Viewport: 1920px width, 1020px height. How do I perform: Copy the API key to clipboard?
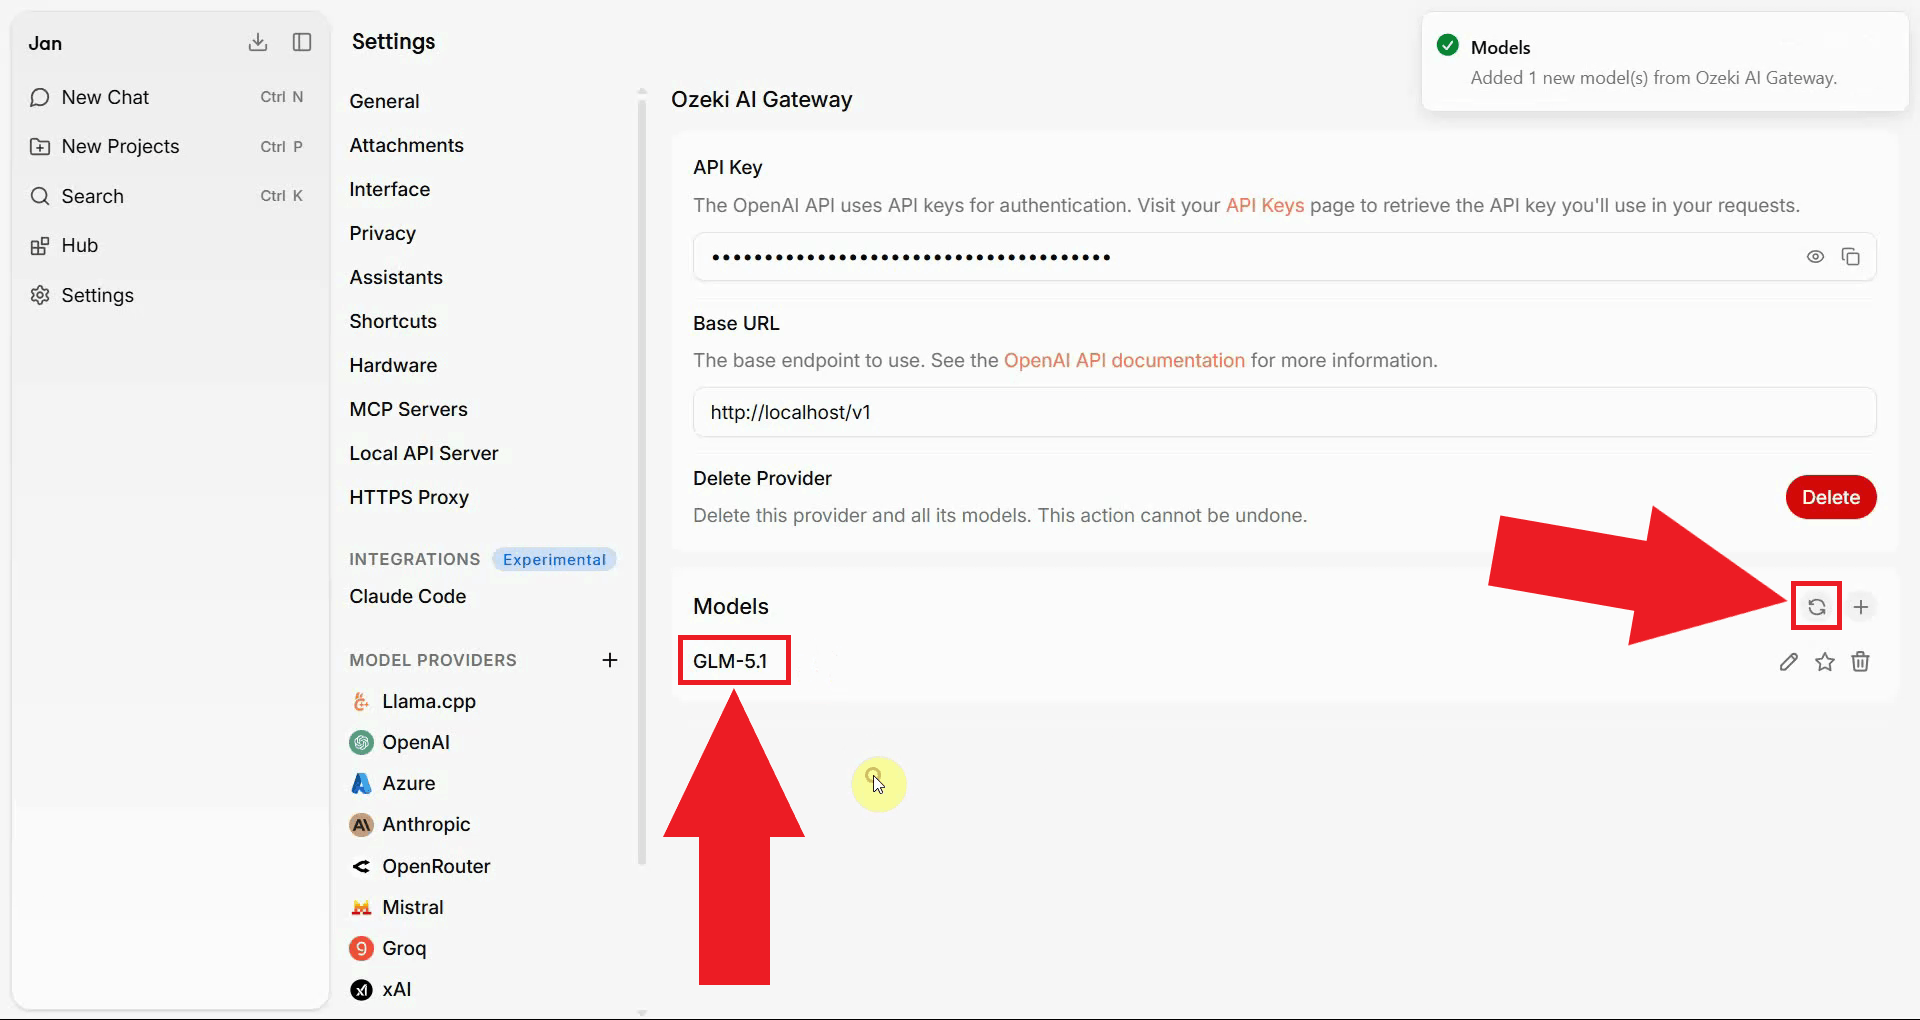coord(1851,256)
